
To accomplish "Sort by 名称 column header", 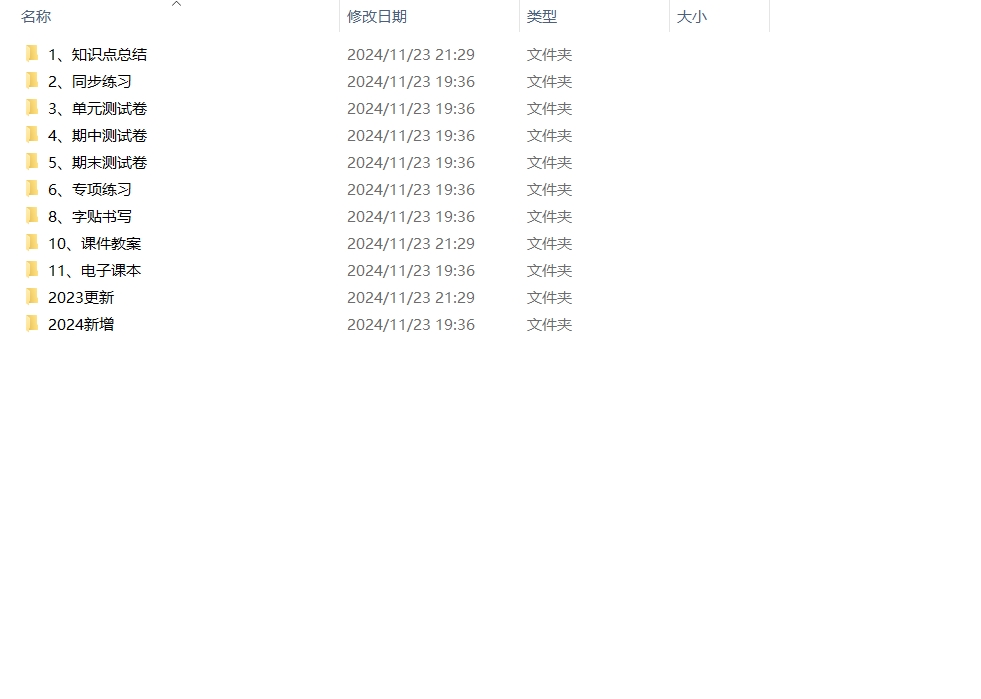I will [x=36, y=17].
